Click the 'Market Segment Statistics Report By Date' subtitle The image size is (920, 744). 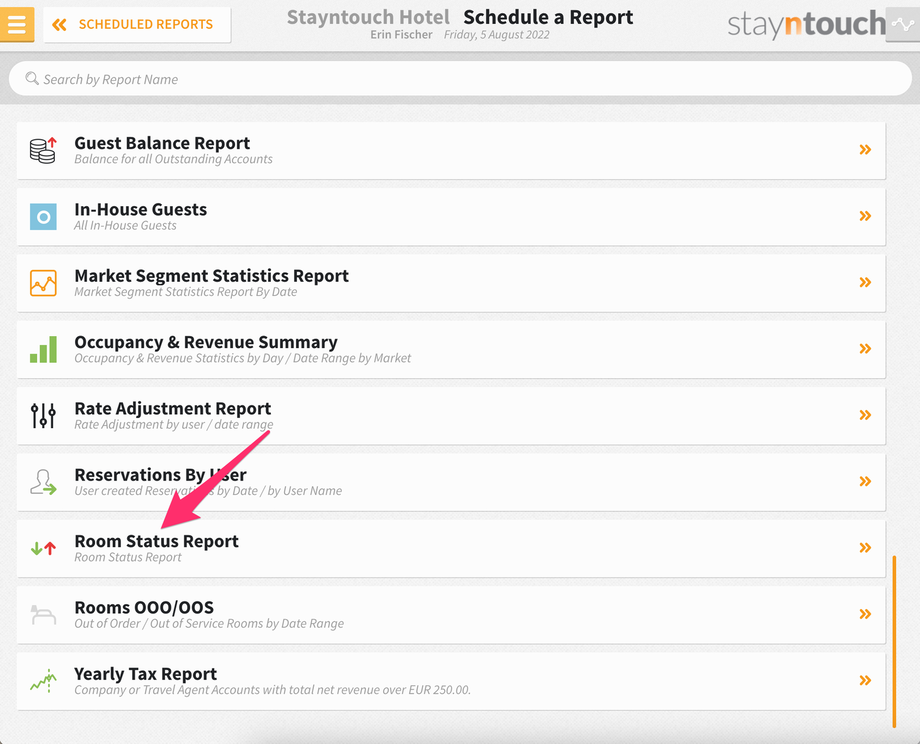coord(185,292)
